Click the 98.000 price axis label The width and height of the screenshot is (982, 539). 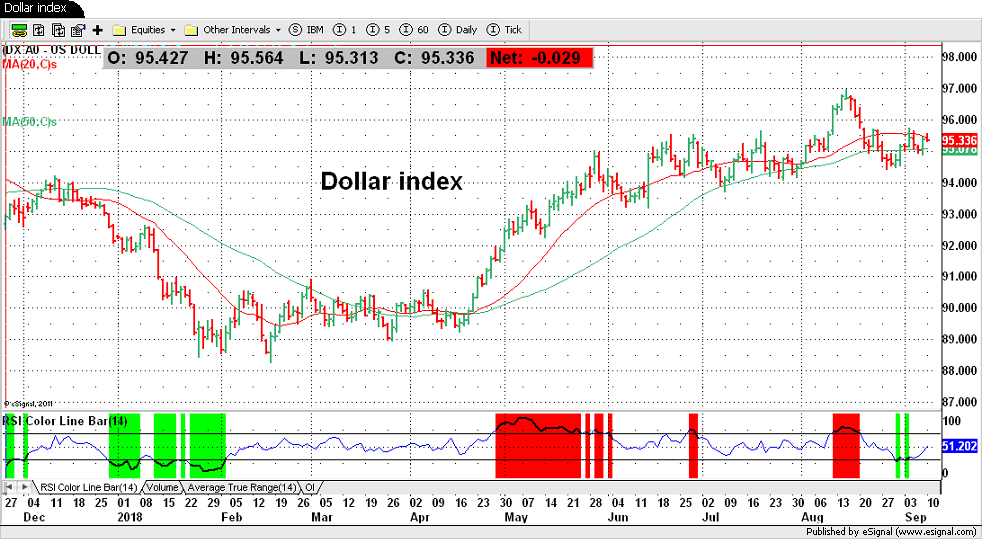[960, 57]
